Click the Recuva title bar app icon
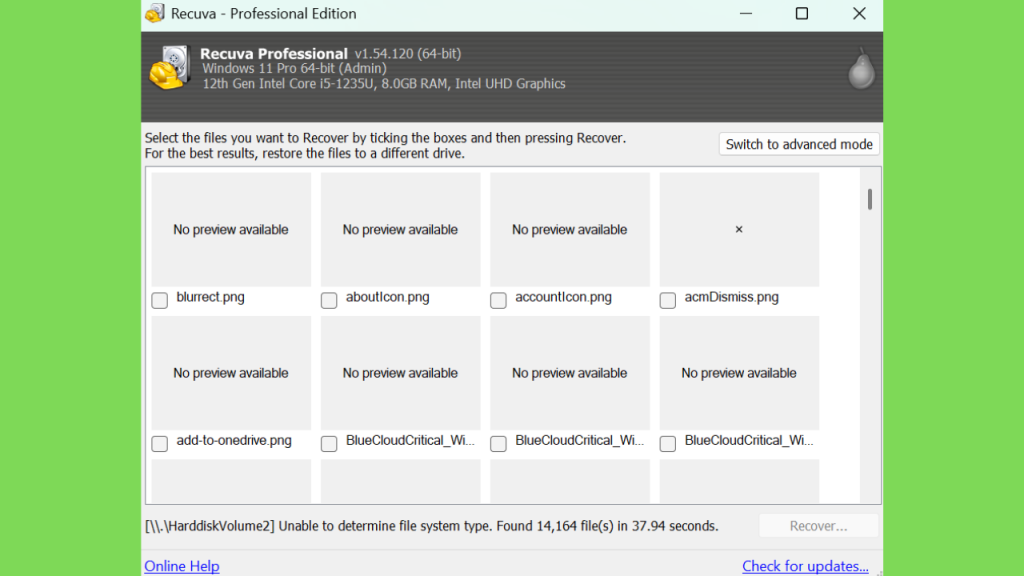1024x576 pixels. [x=155, y=13]
